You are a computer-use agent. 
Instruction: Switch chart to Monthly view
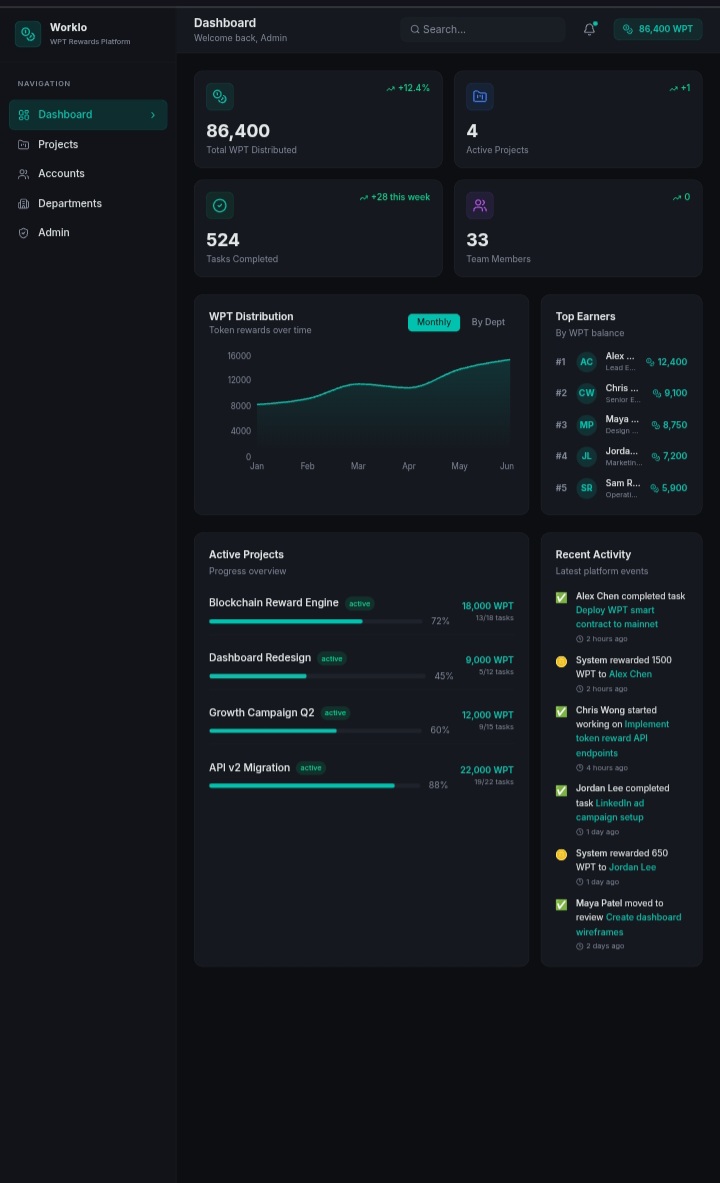434,322
